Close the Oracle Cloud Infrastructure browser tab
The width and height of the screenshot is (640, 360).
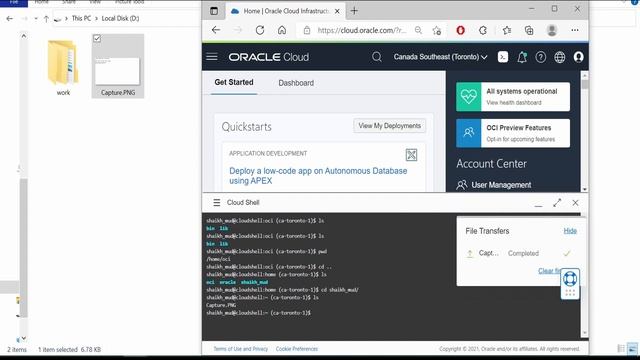click(x=337, y=11)
